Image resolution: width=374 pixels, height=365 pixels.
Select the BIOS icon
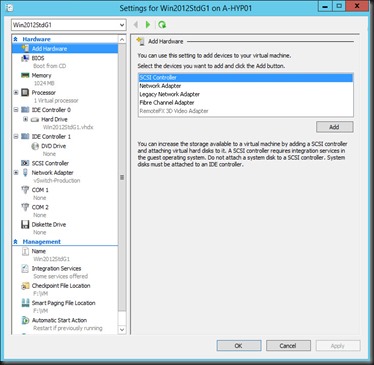(x=25, y=58)
